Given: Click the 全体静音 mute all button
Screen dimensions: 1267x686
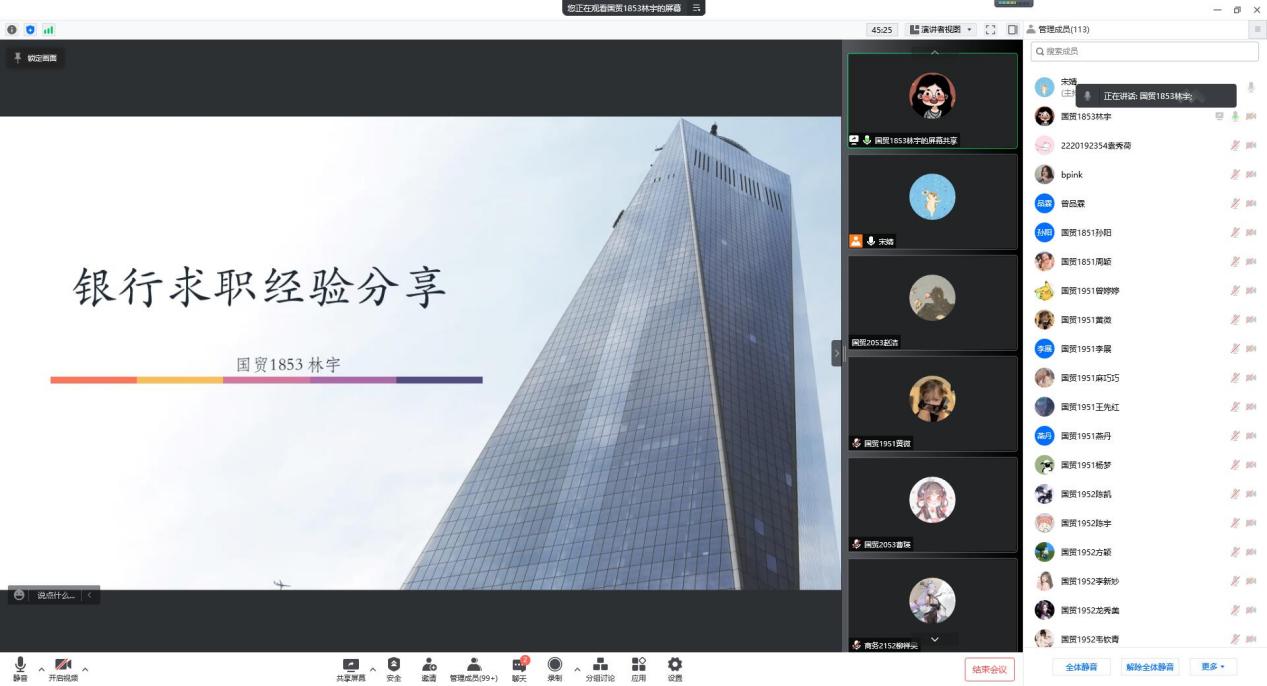Looking at the screenshot, I should [x=1080, y=667].
